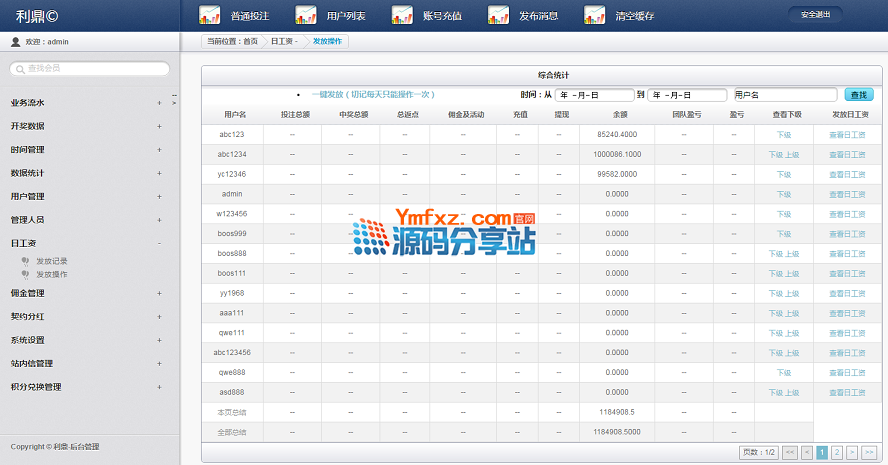Expand the 业务流水 sidebar section
The width and height of the screenshot is (888, 465).
159,103
